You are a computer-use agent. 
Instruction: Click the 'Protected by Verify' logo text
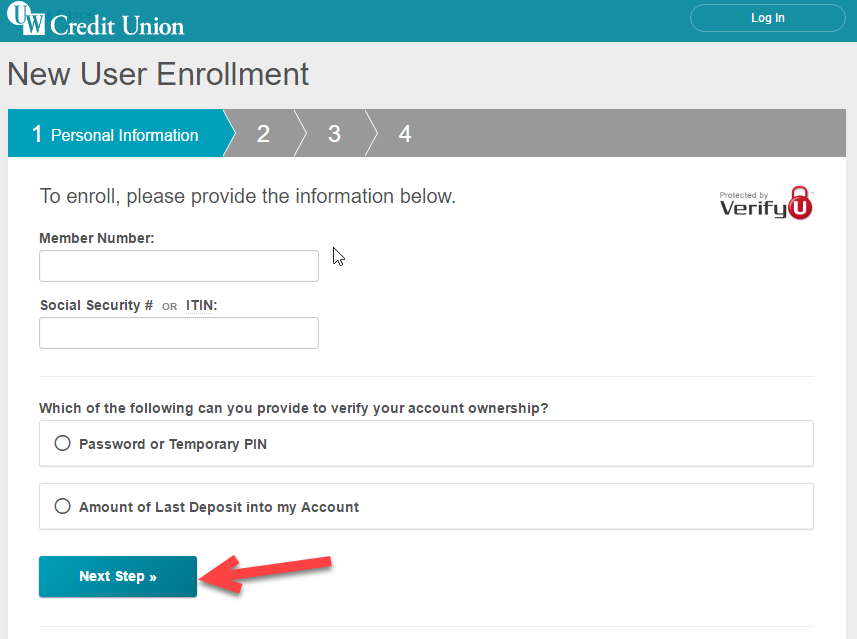pos(753,204)
